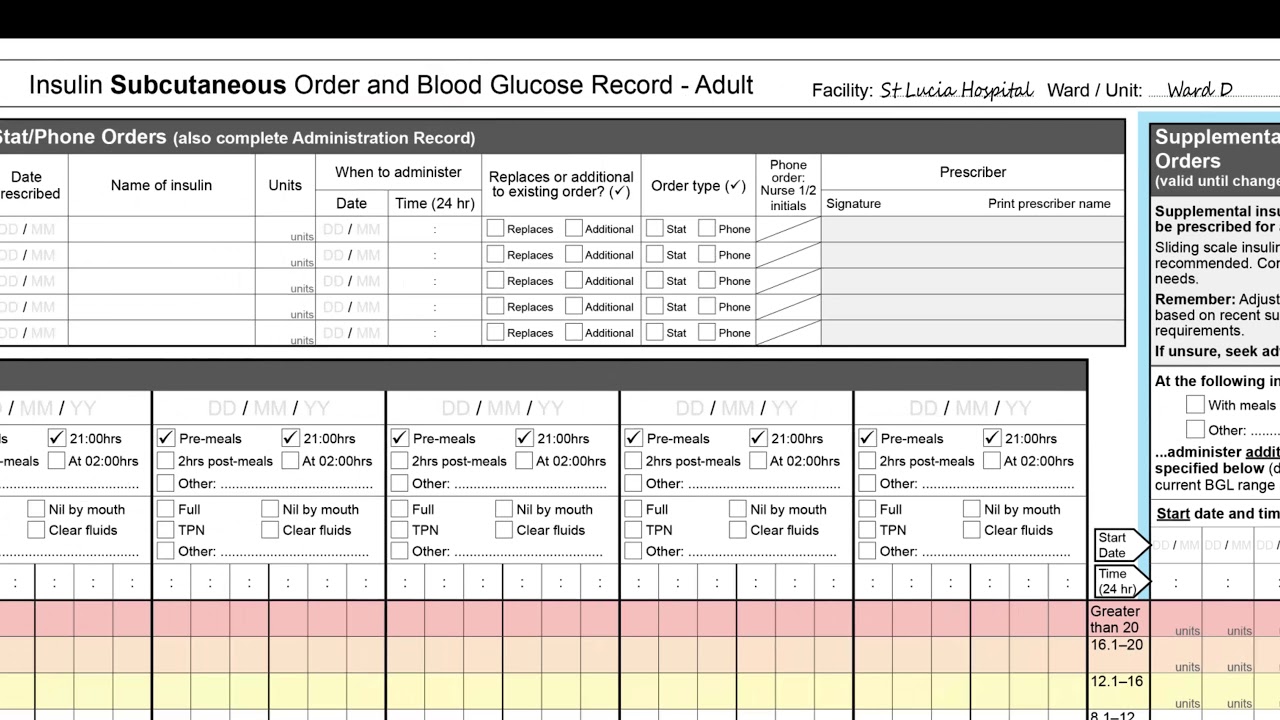Click the DD / MM / YY date of the first full day column
This screenshot has height=720, width=1280.
point(268,409)
